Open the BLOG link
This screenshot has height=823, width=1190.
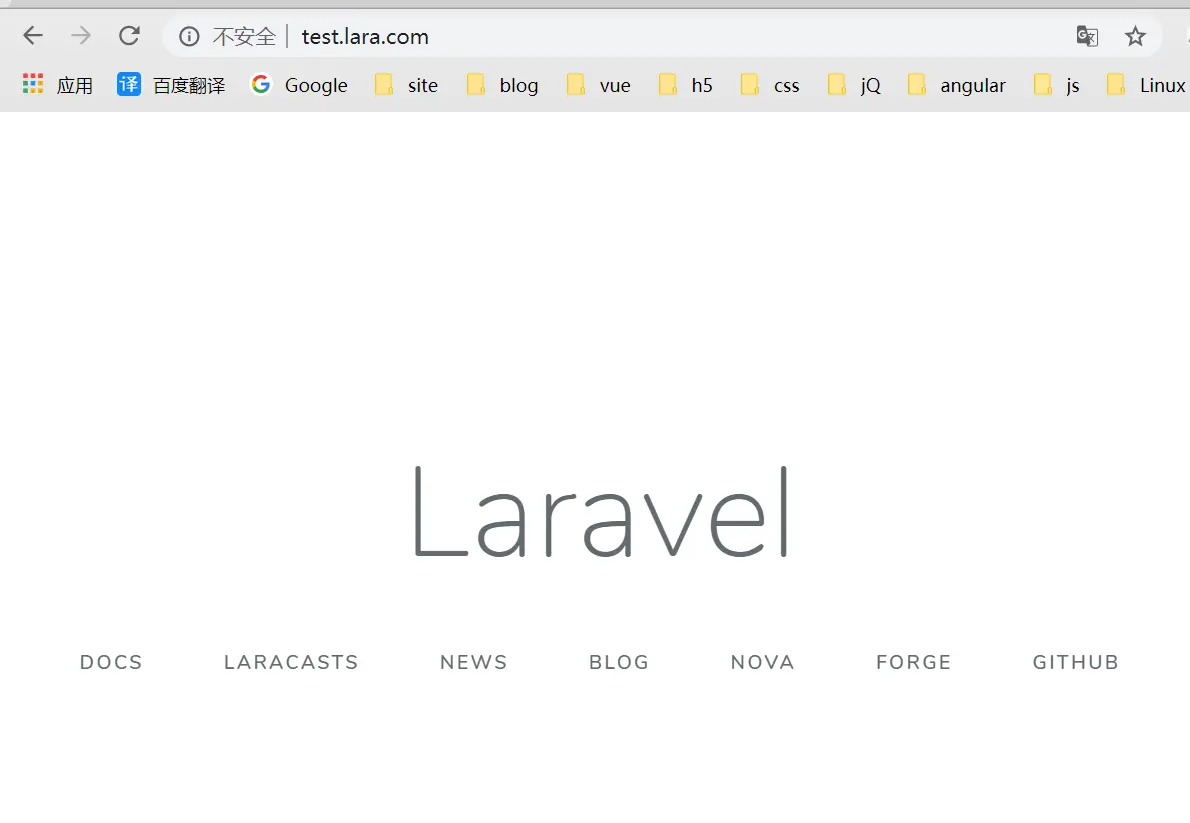tap(619, 662)
